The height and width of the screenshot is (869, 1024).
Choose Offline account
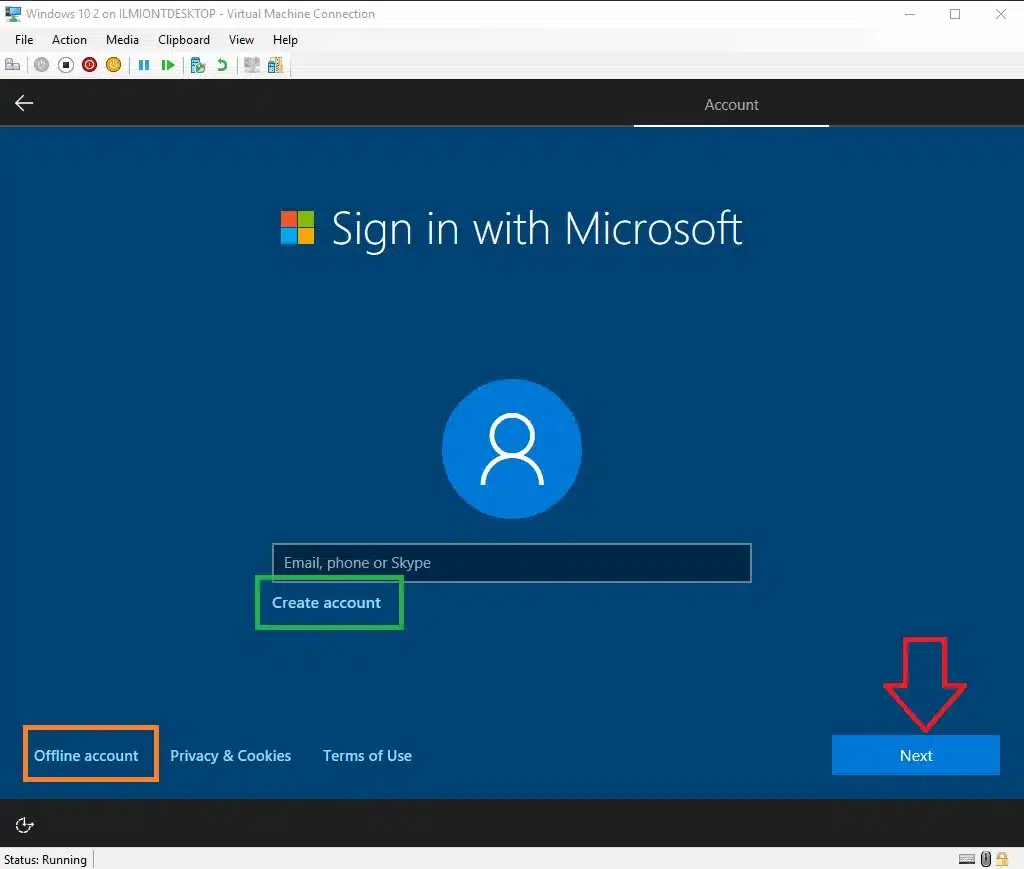(86, 755)
